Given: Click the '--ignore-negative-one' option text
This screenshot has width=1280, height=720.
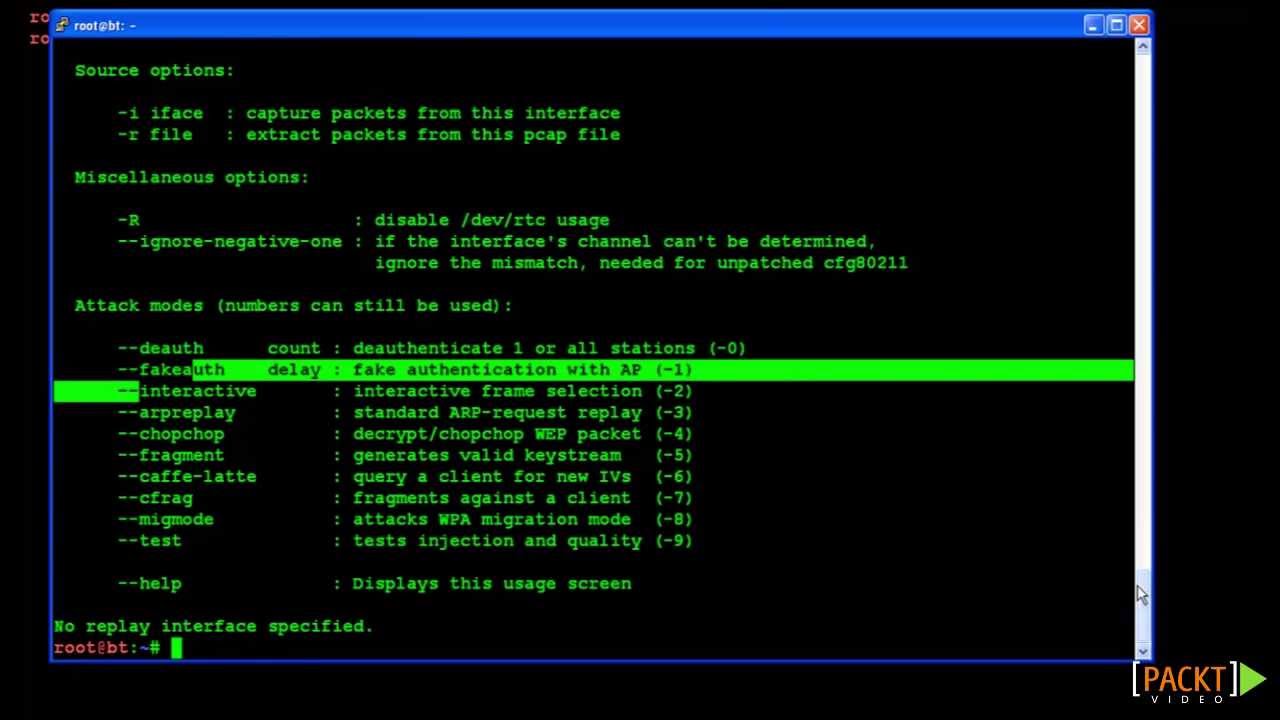Looking at the screenshot, I should pyautogui.click(x=230, y=242).
